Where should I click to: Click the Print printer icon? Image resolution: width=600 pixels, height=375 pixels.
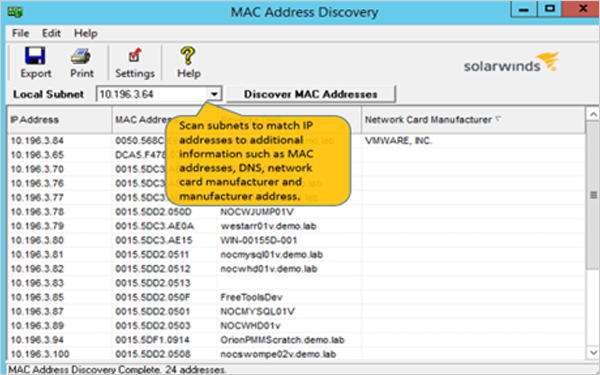[x=81, y=57]
